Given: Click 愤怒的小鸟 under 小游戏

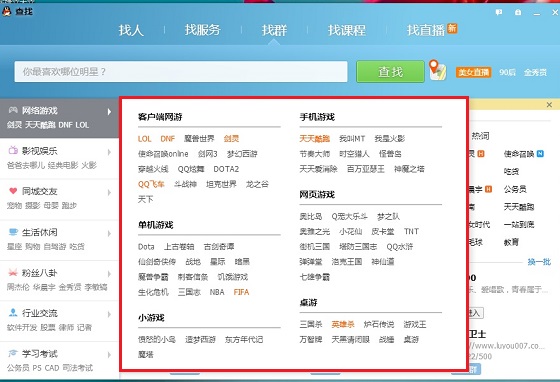Looking at the screenshot, I should click(x=157, y=339).
